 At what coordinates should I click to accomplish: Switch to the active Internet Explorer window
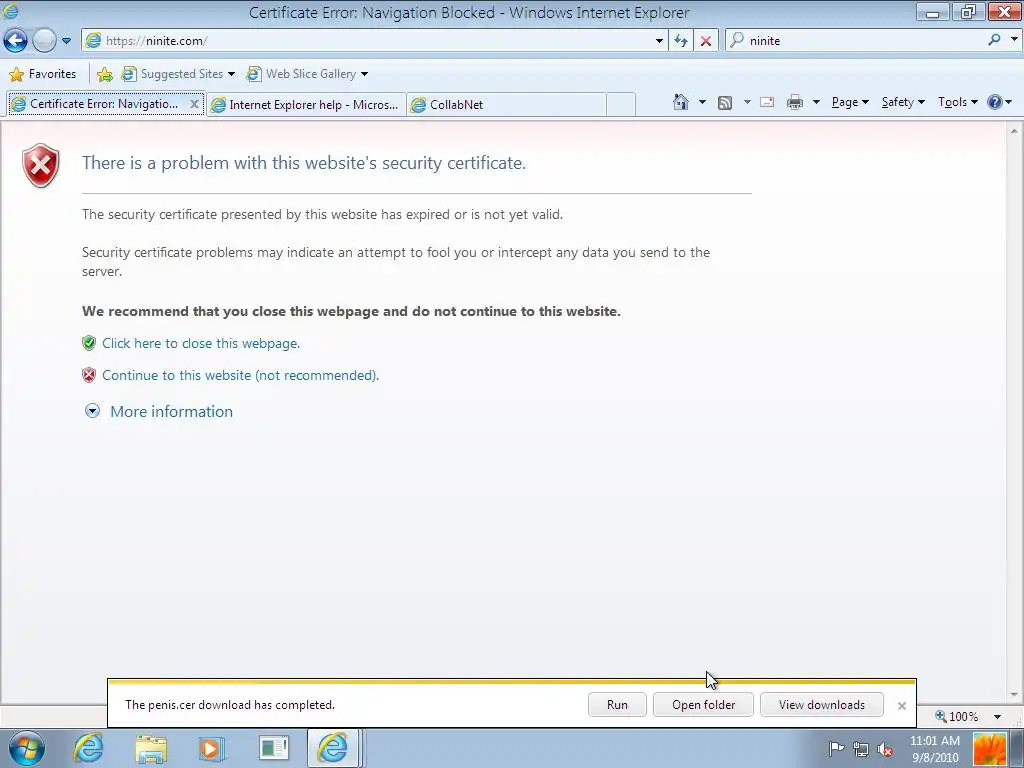click(333, 748)
